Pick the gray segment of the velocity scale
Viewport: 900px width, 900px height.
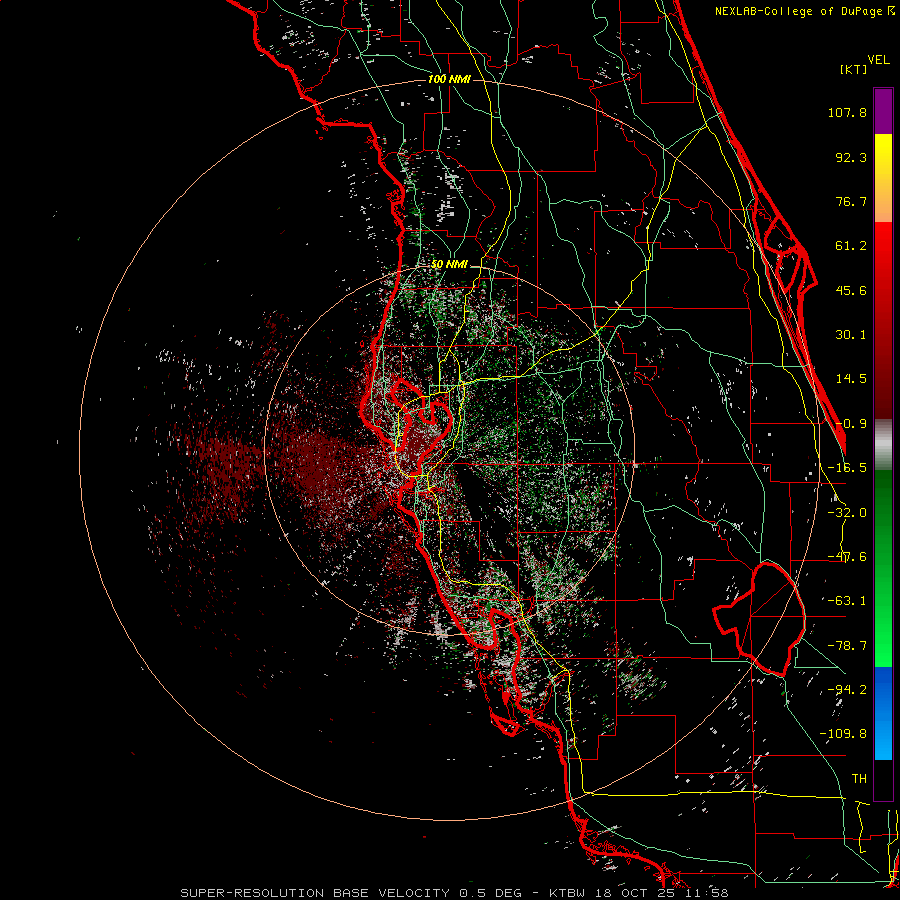(883, 444)
